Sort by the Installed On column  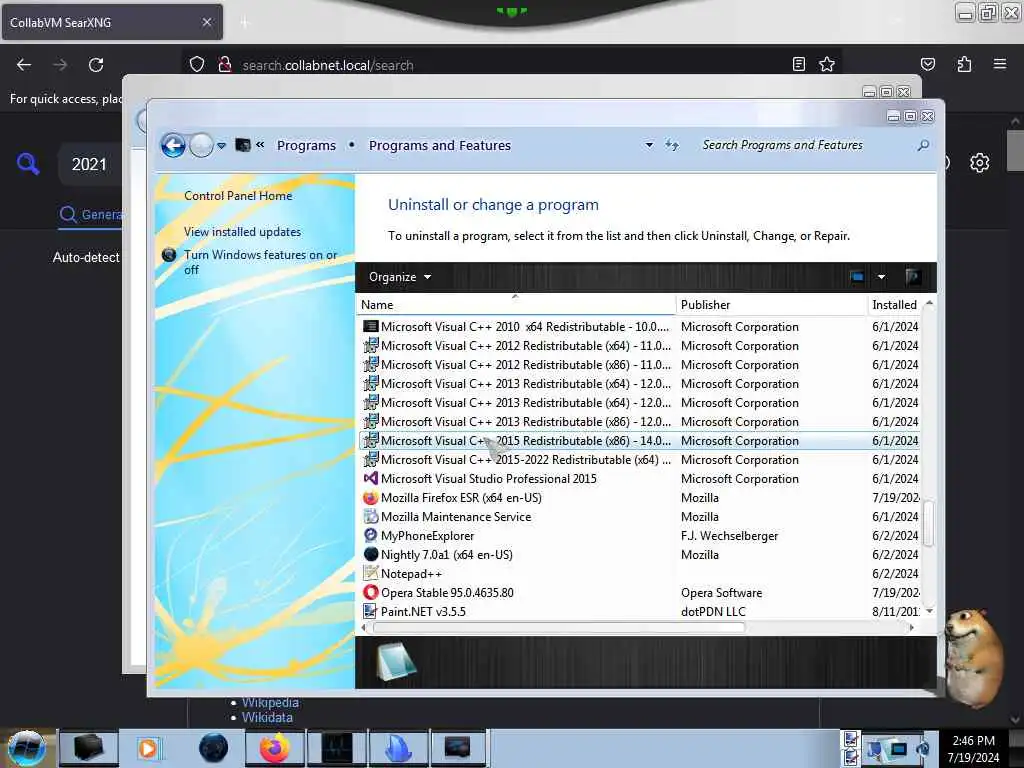click(895, 304)
